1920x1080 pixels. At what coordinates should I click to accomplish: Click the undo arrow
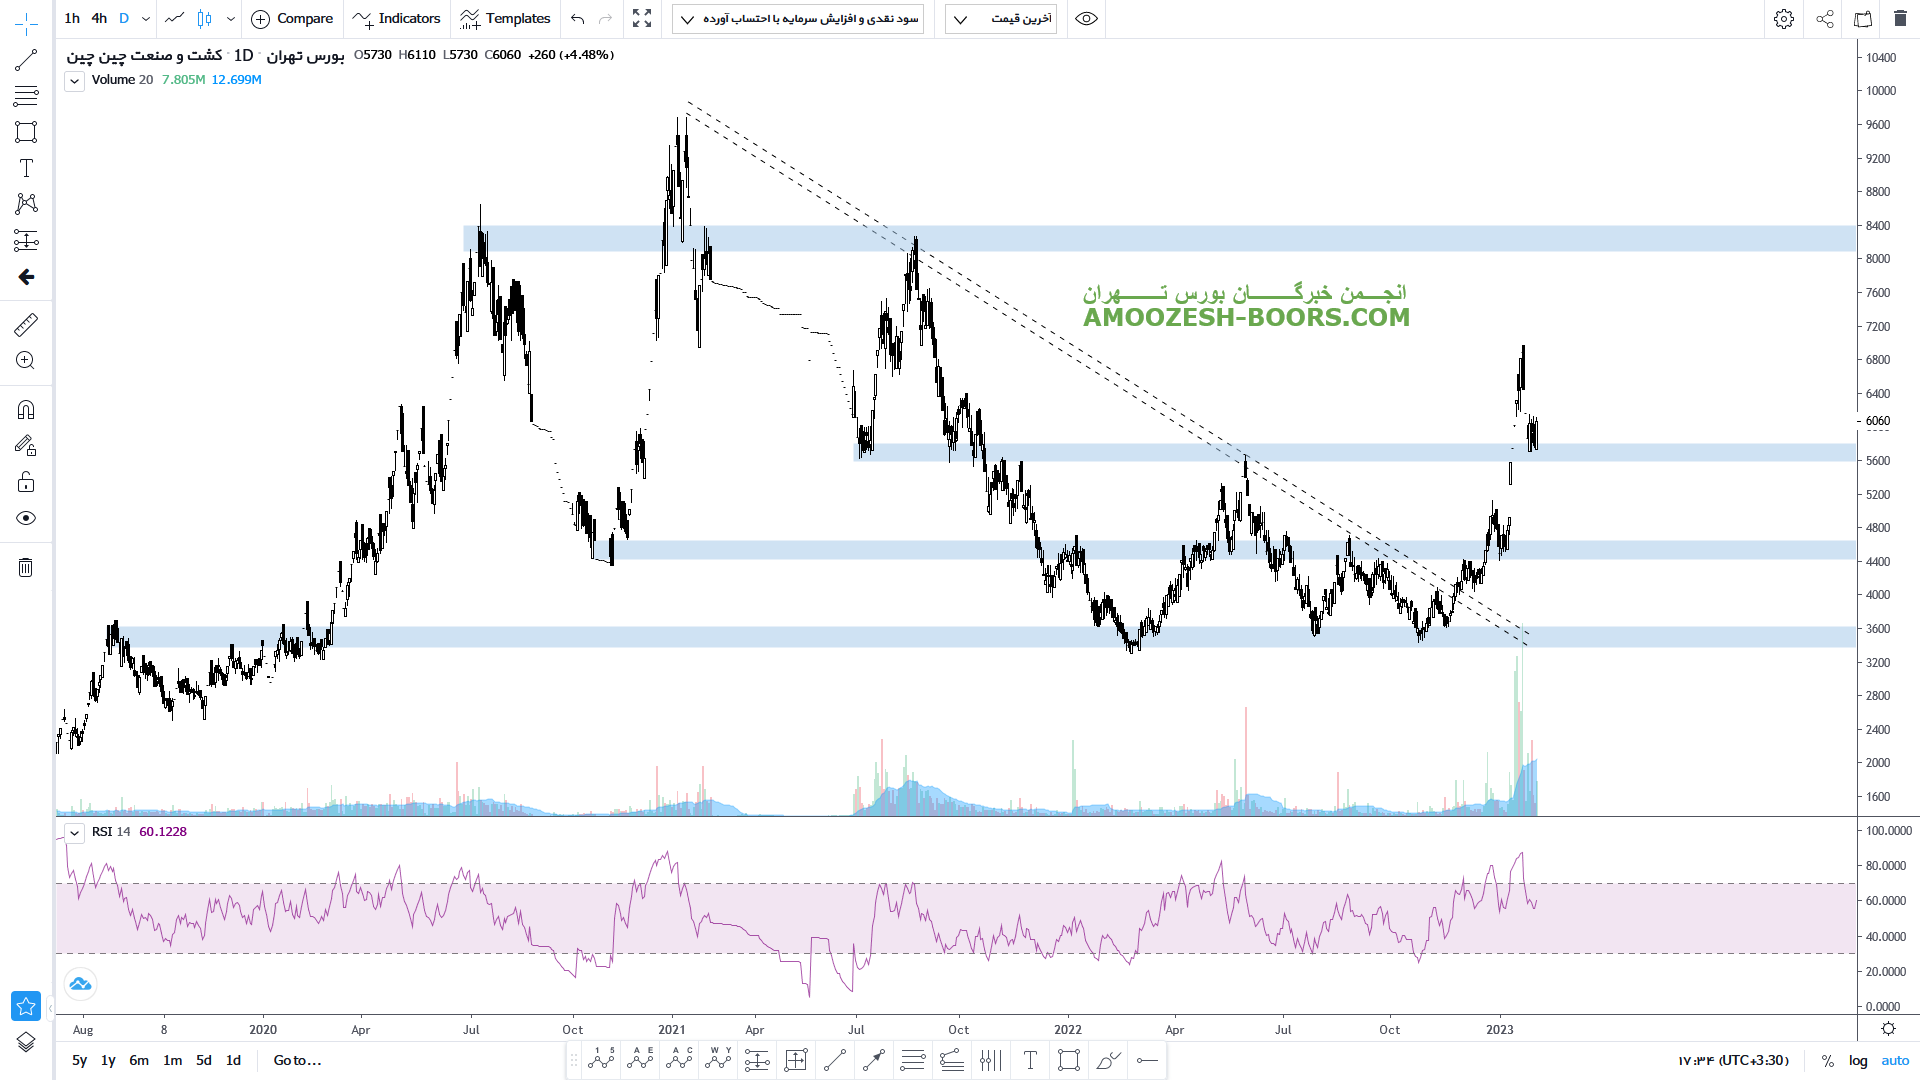tap(578, 19)
